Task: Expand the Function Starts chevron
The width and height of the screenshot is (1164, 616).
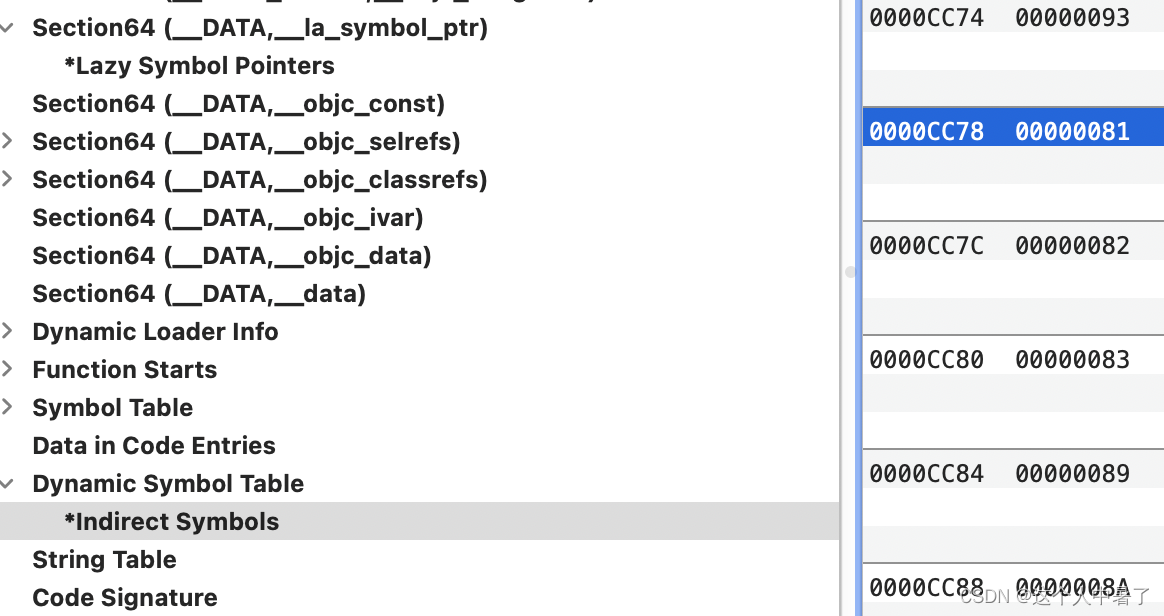Action: tap(8, 369)
